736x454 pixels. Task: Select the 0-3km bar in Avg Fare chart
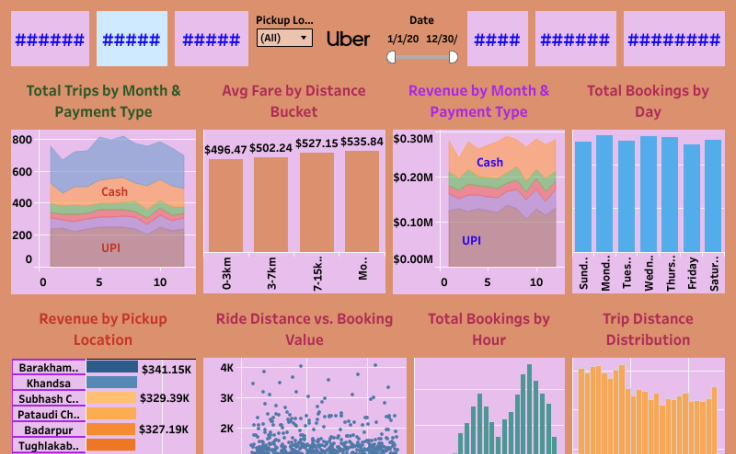click(x=225, y=205)
